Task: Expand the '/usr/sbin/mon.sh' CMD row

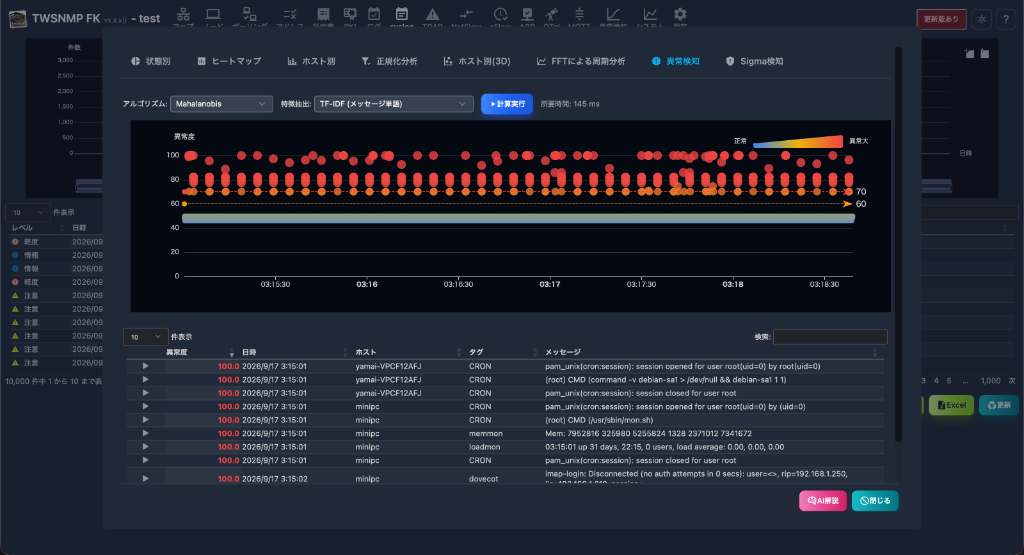Action: pos(146,420)
